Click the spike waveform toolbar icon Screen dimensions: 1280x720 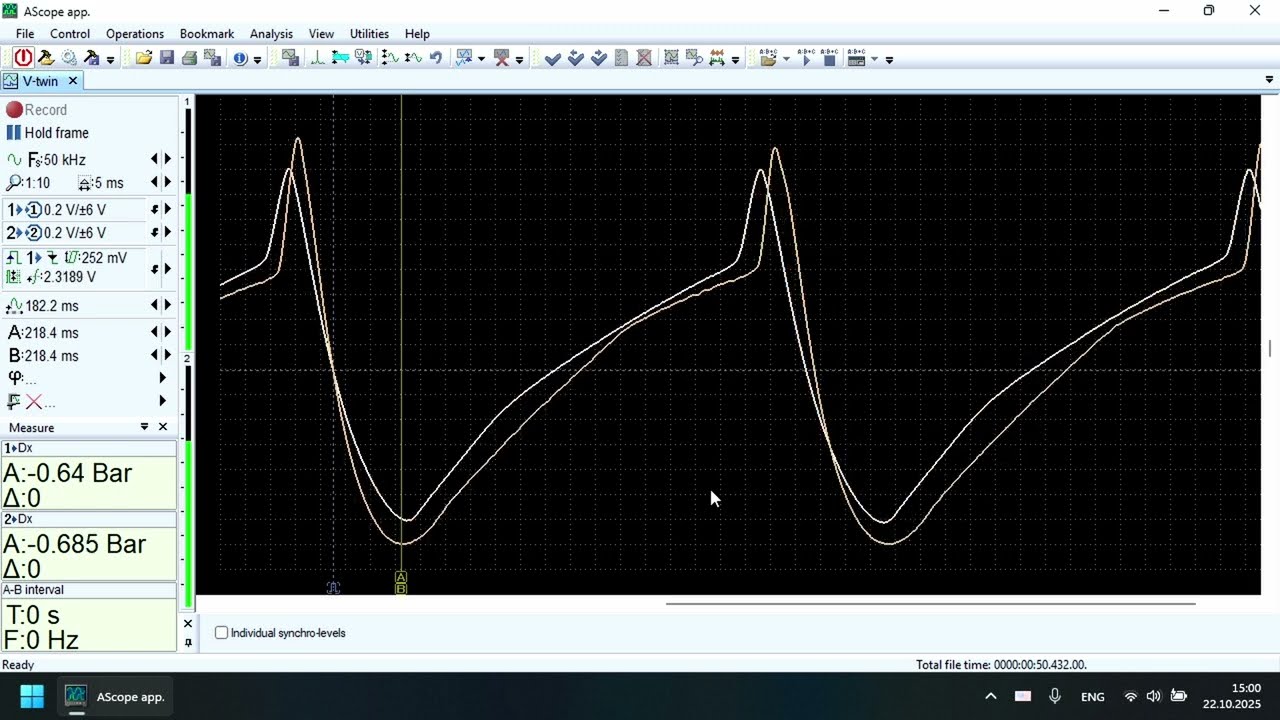pyautogui.click(x=318, y=58)
